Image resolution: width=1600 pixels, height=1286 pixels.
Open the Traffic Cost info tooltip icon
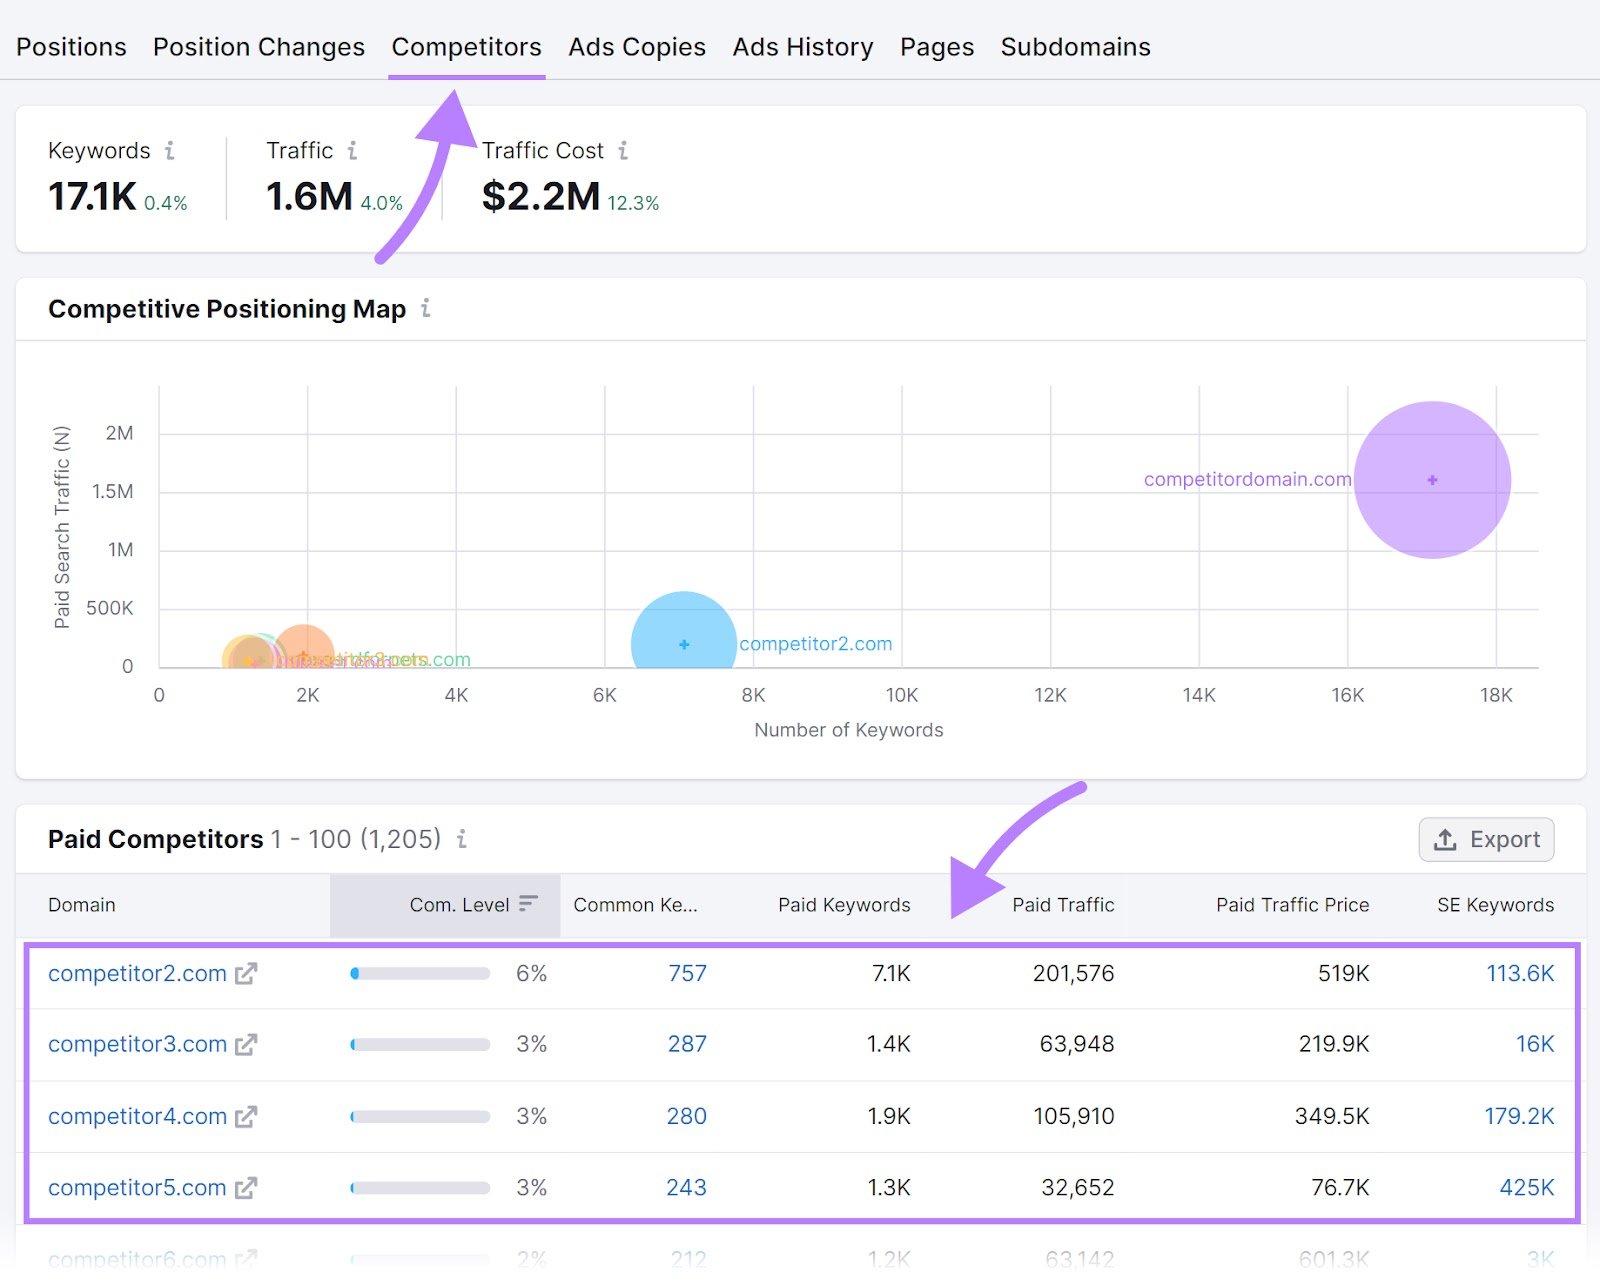tap(625, 150)
